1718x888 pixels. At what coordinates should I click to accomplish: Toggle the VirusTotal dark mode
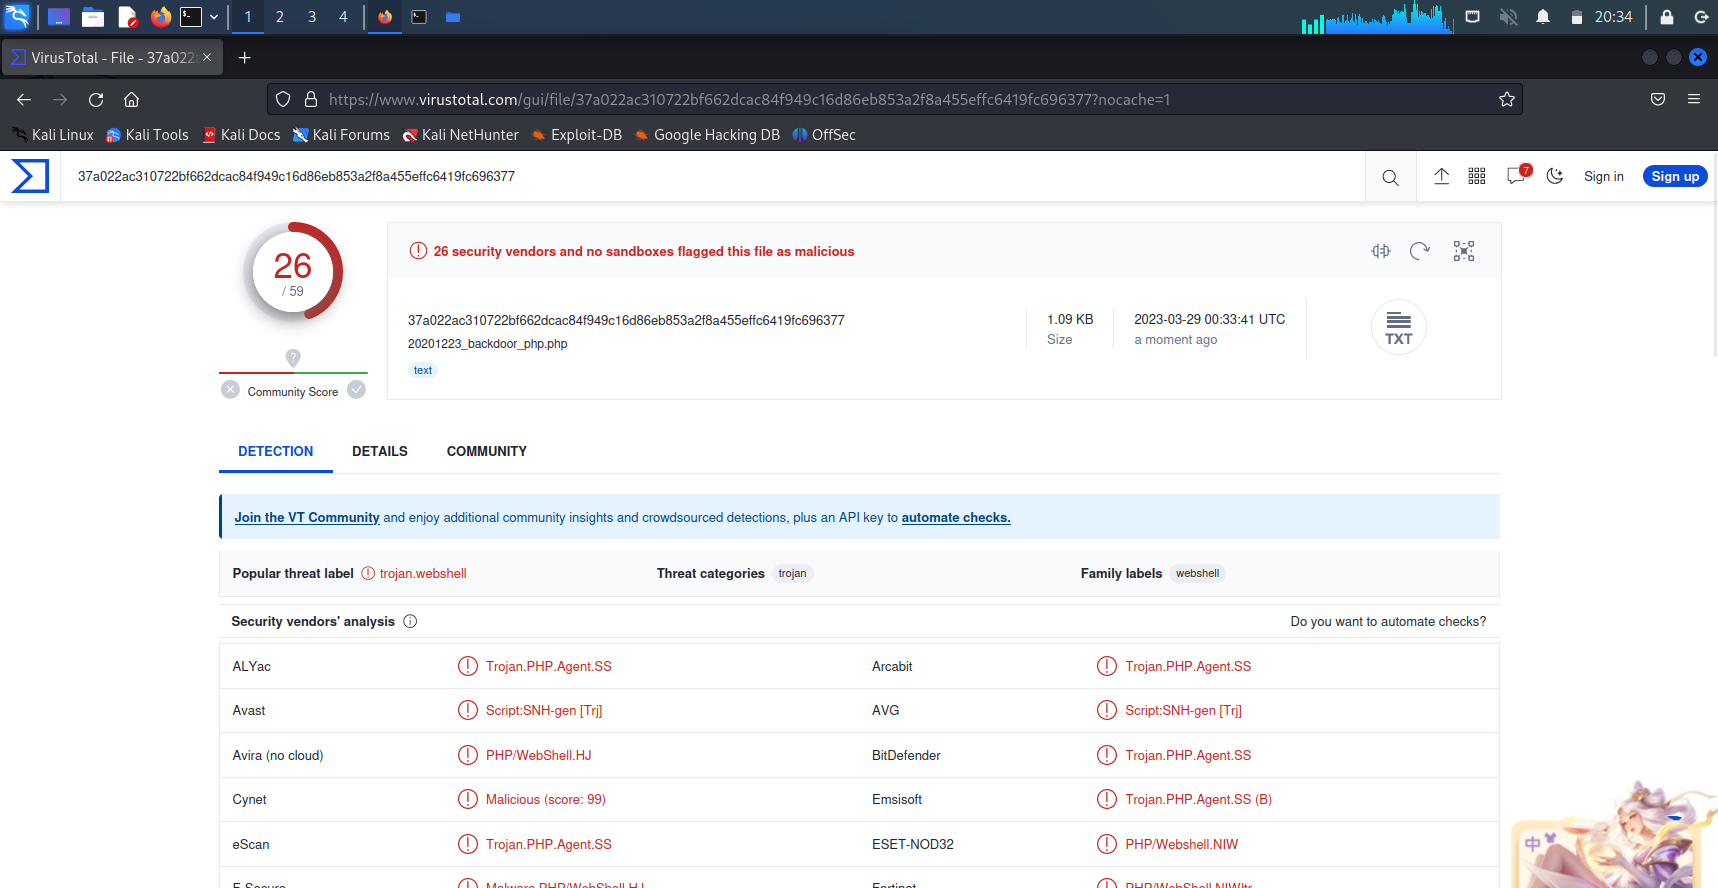pos(1555,176)
